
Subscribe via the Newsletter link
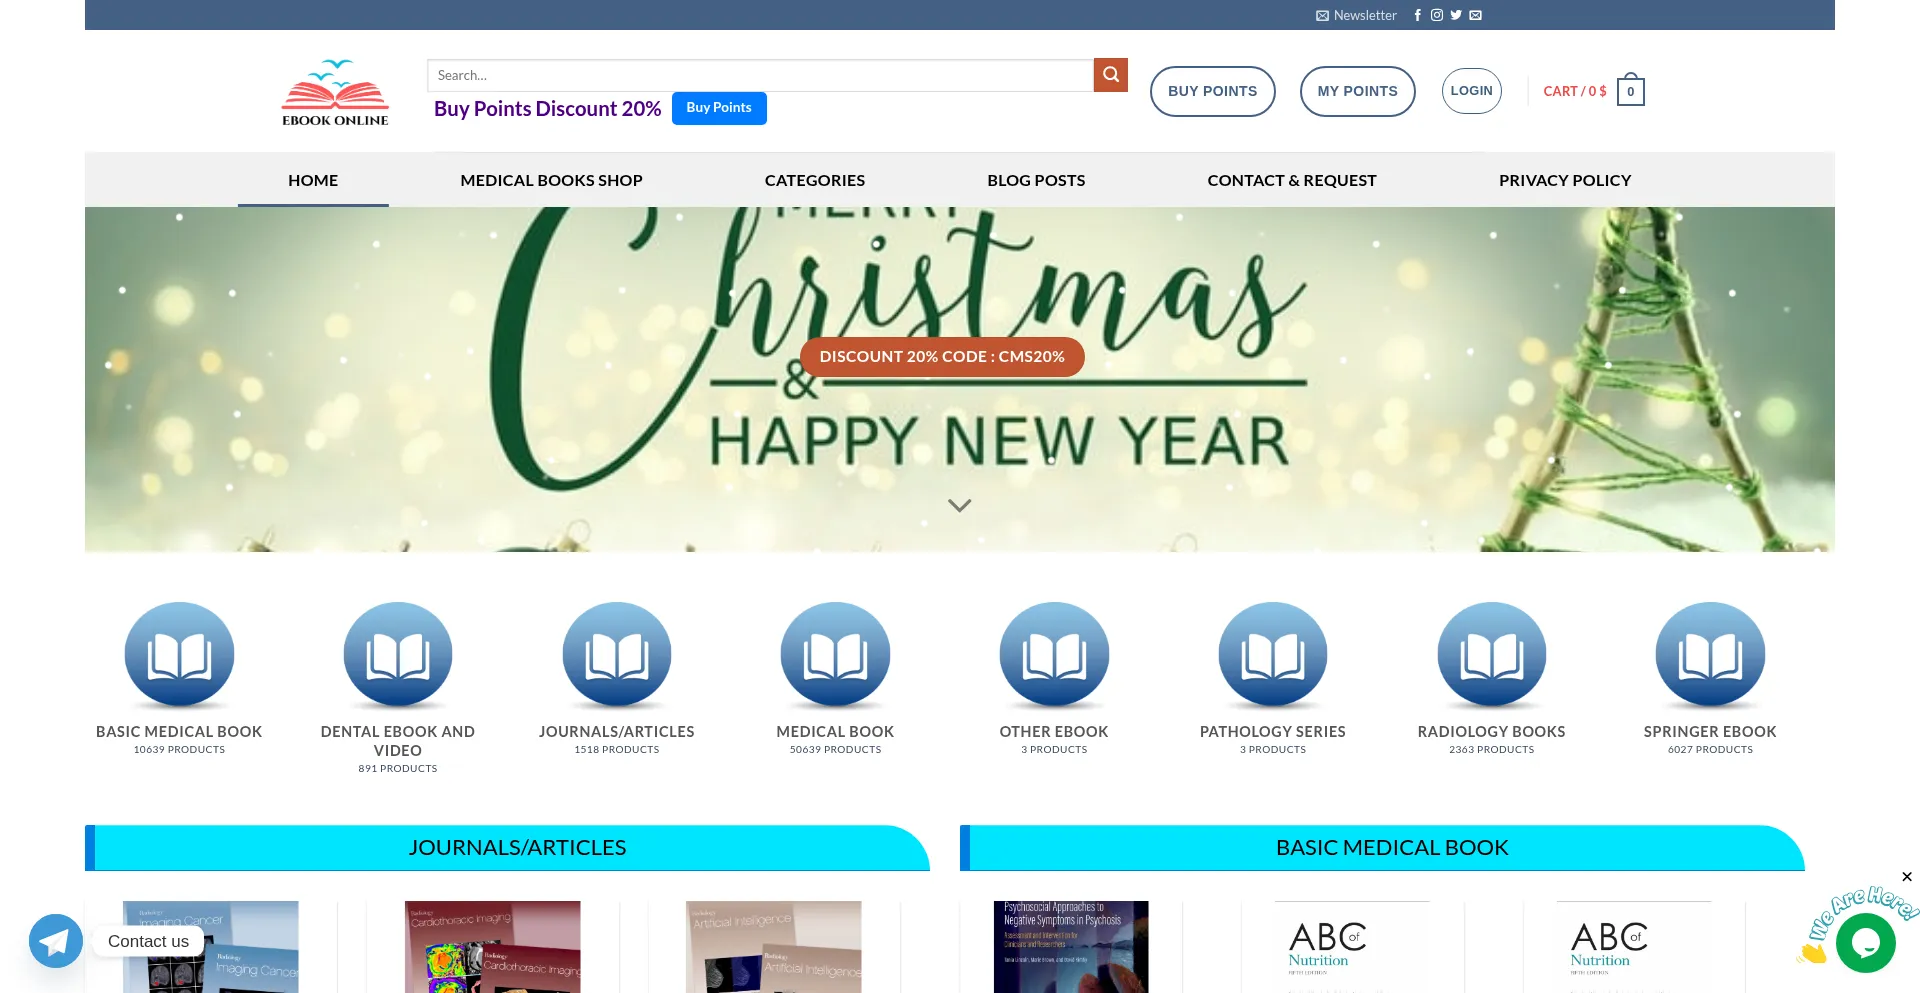1356,15
